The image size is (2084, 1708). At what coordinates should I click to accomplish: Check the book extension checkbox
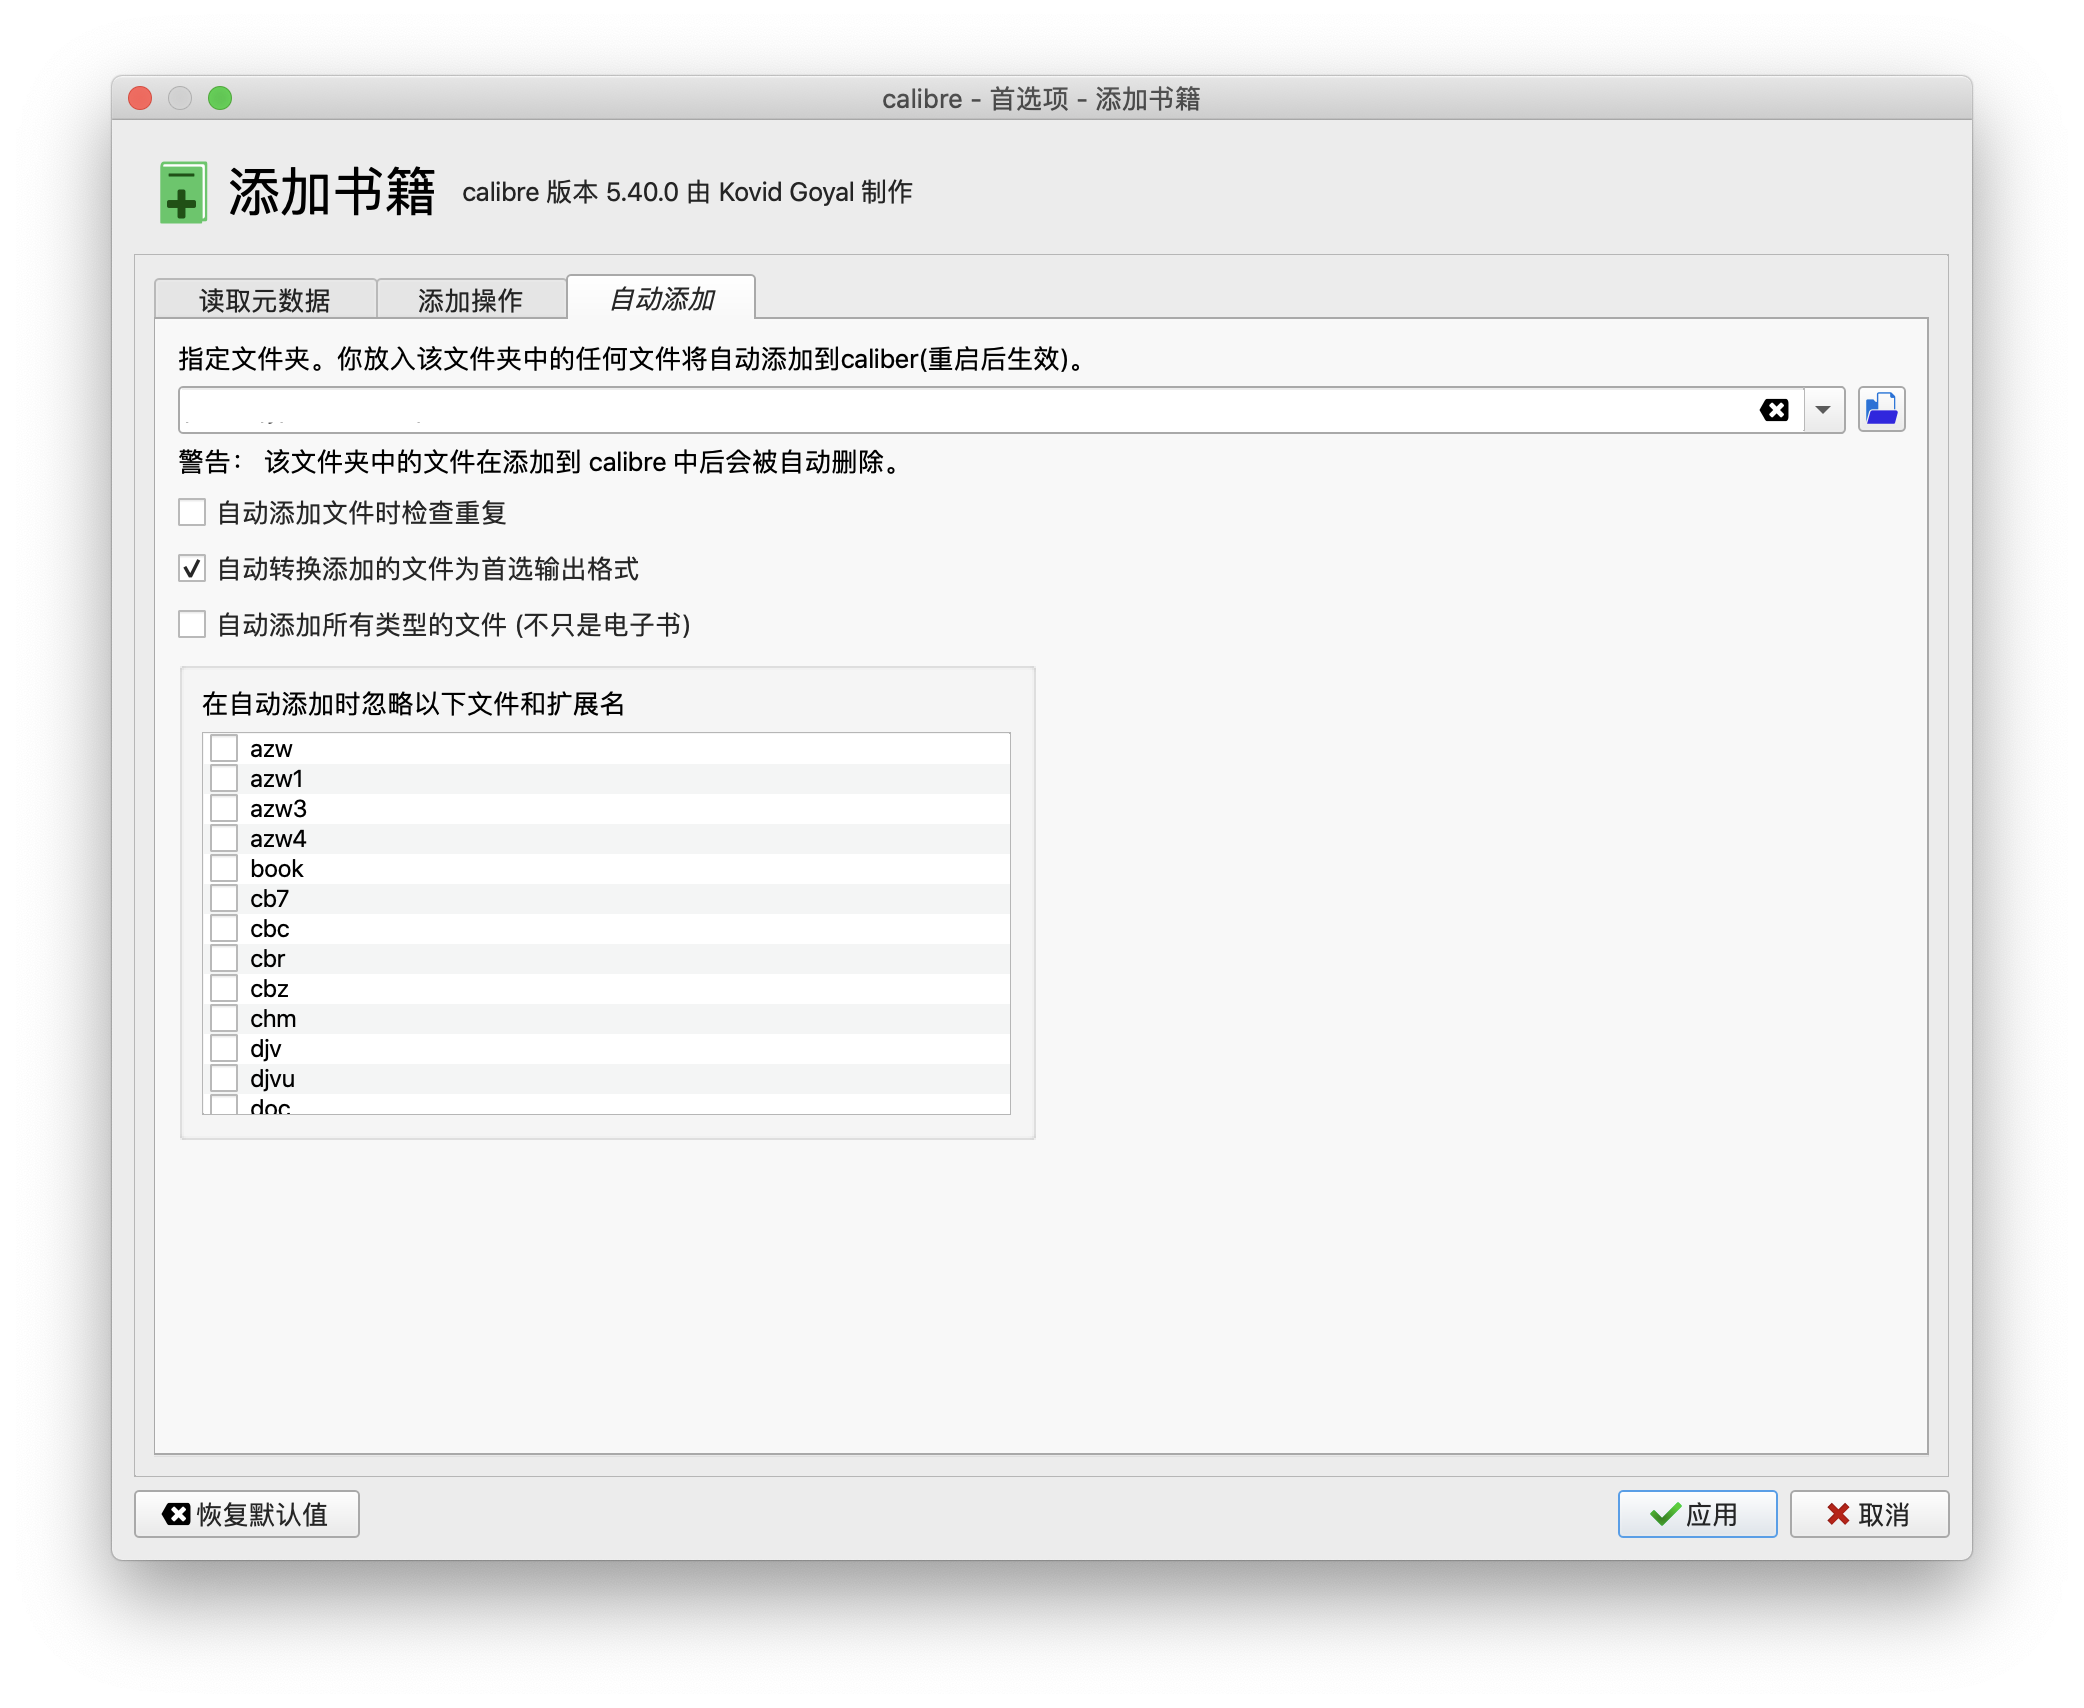click(x=224, y=869)
